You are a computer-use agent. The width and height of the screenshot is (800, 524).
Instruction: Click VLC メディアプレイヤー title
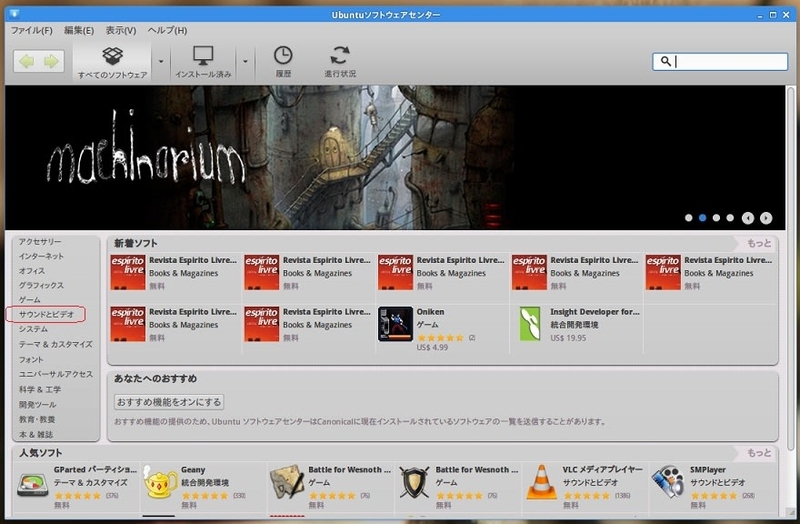coord(603,469)
